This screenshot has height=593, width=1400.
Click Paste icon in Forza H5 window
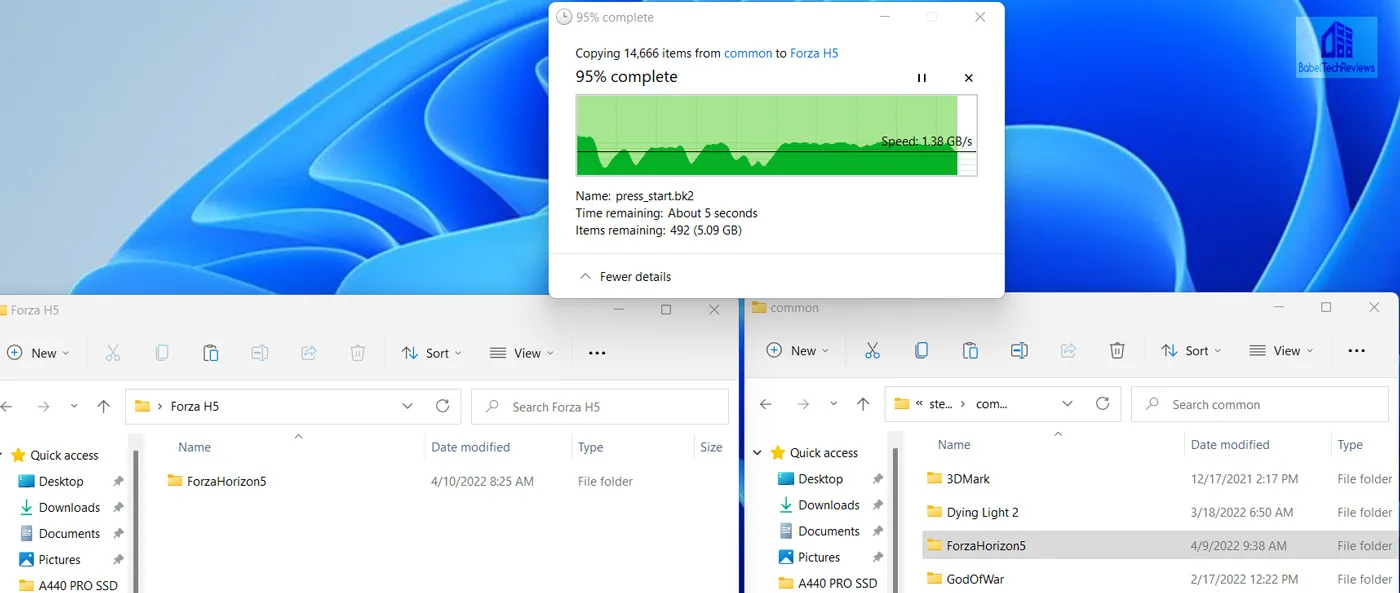210,353
